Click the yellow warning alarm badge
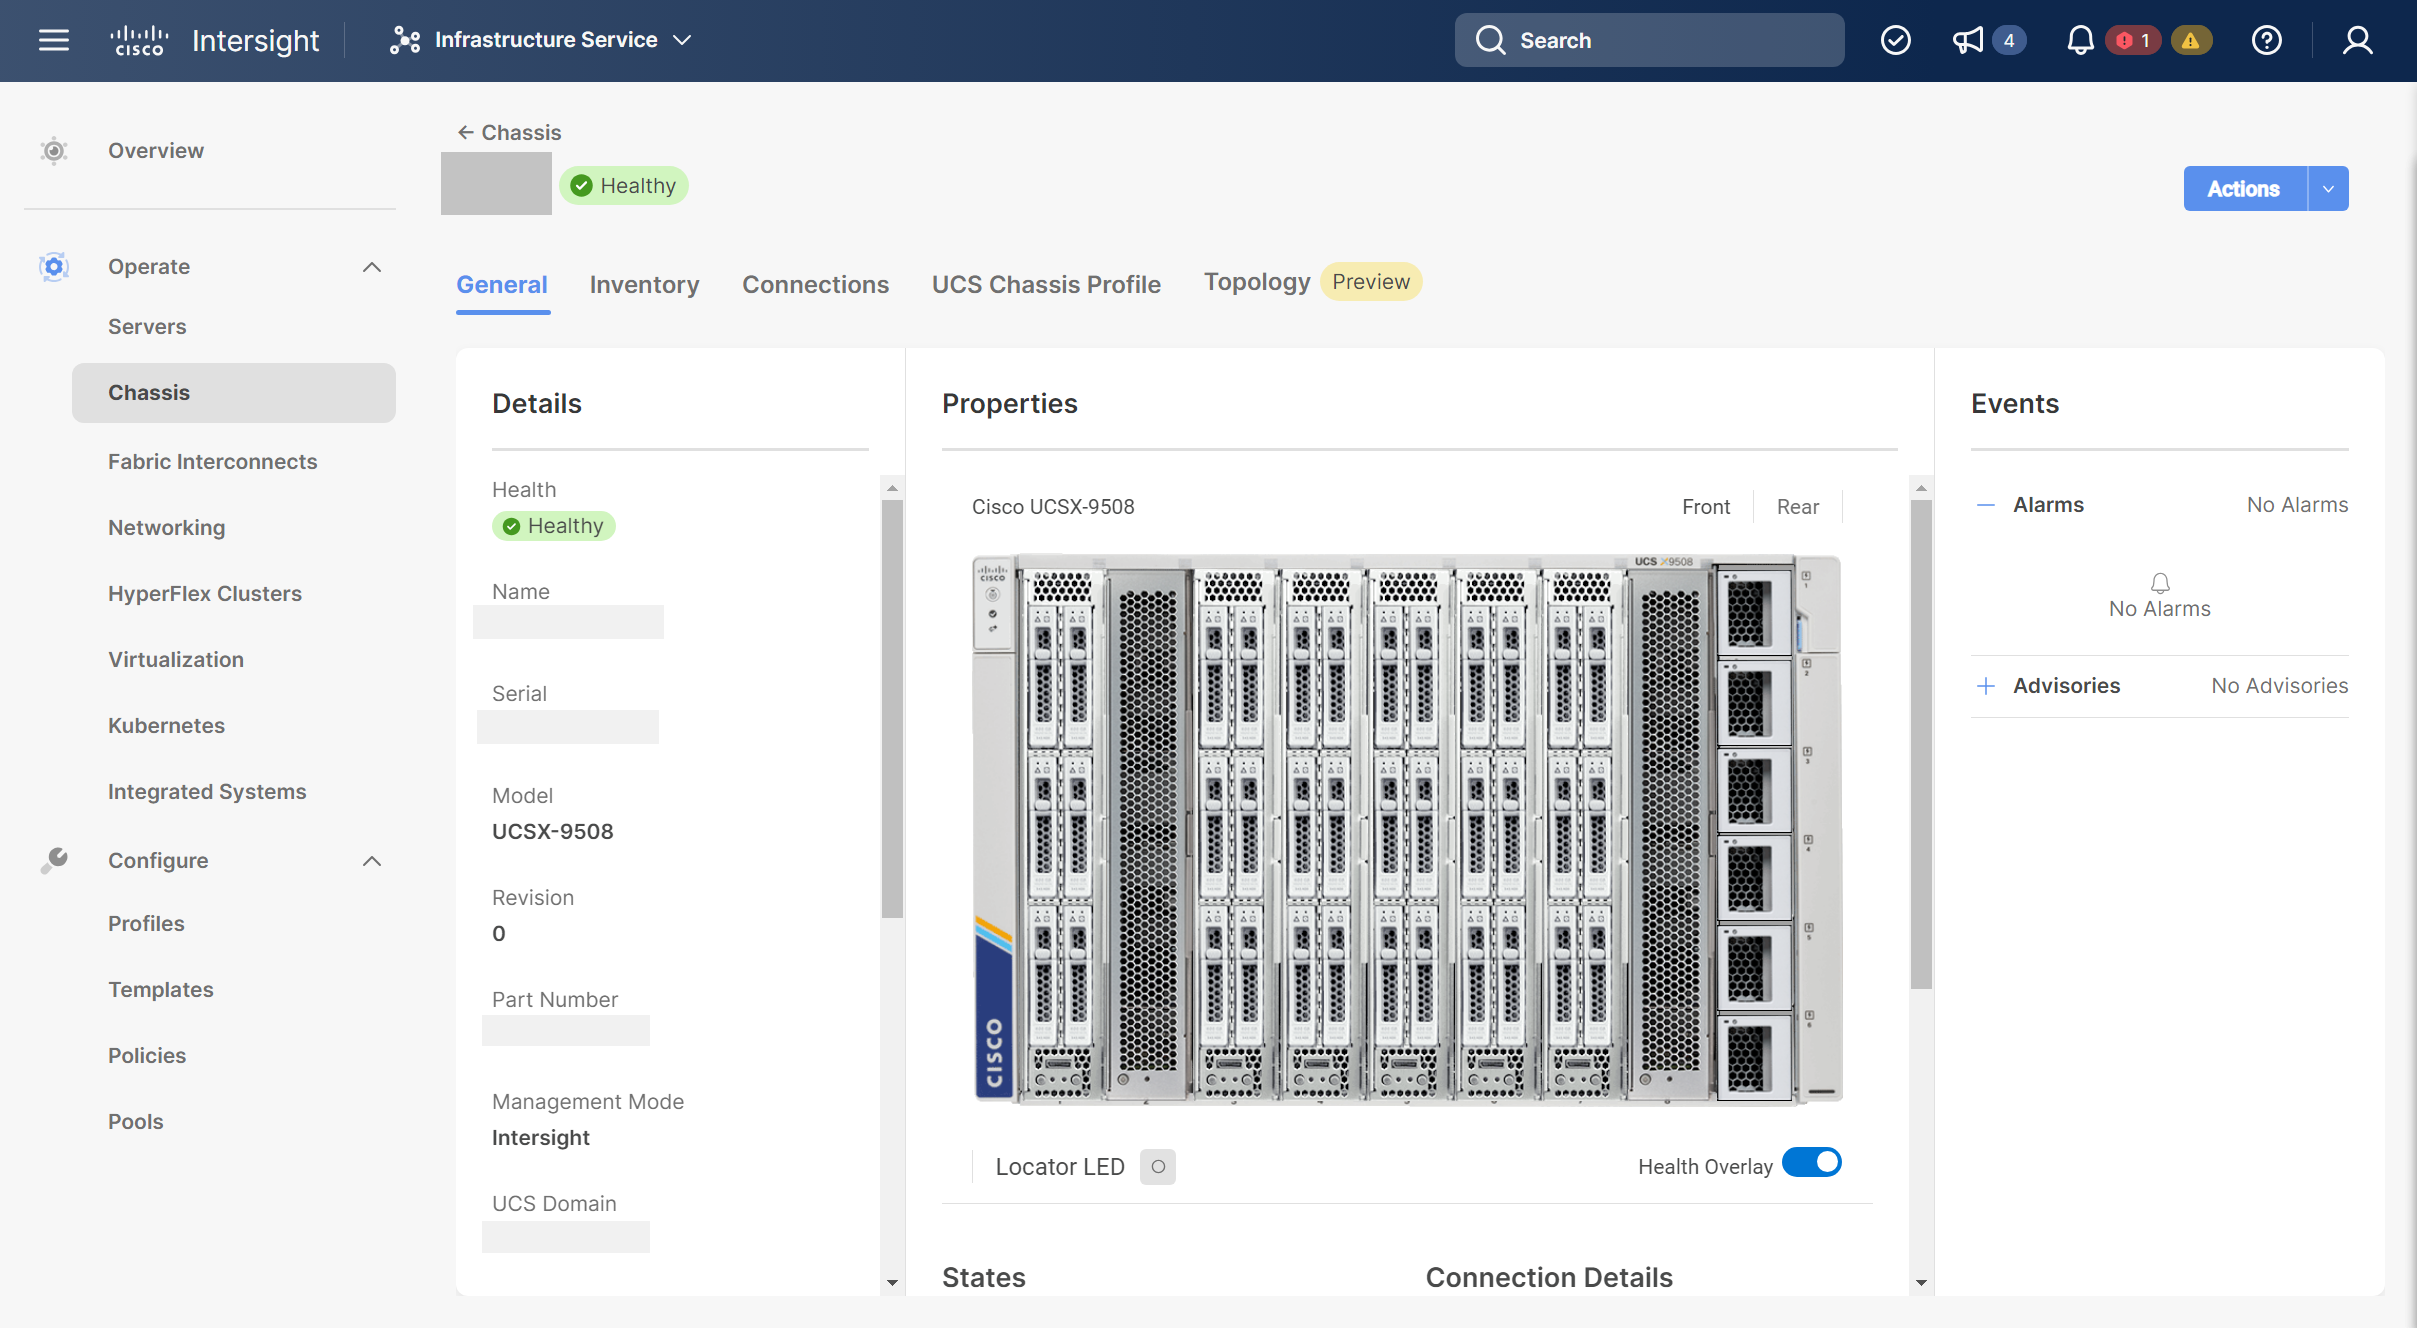The image size is (2417, 1328). point(2191,41)
